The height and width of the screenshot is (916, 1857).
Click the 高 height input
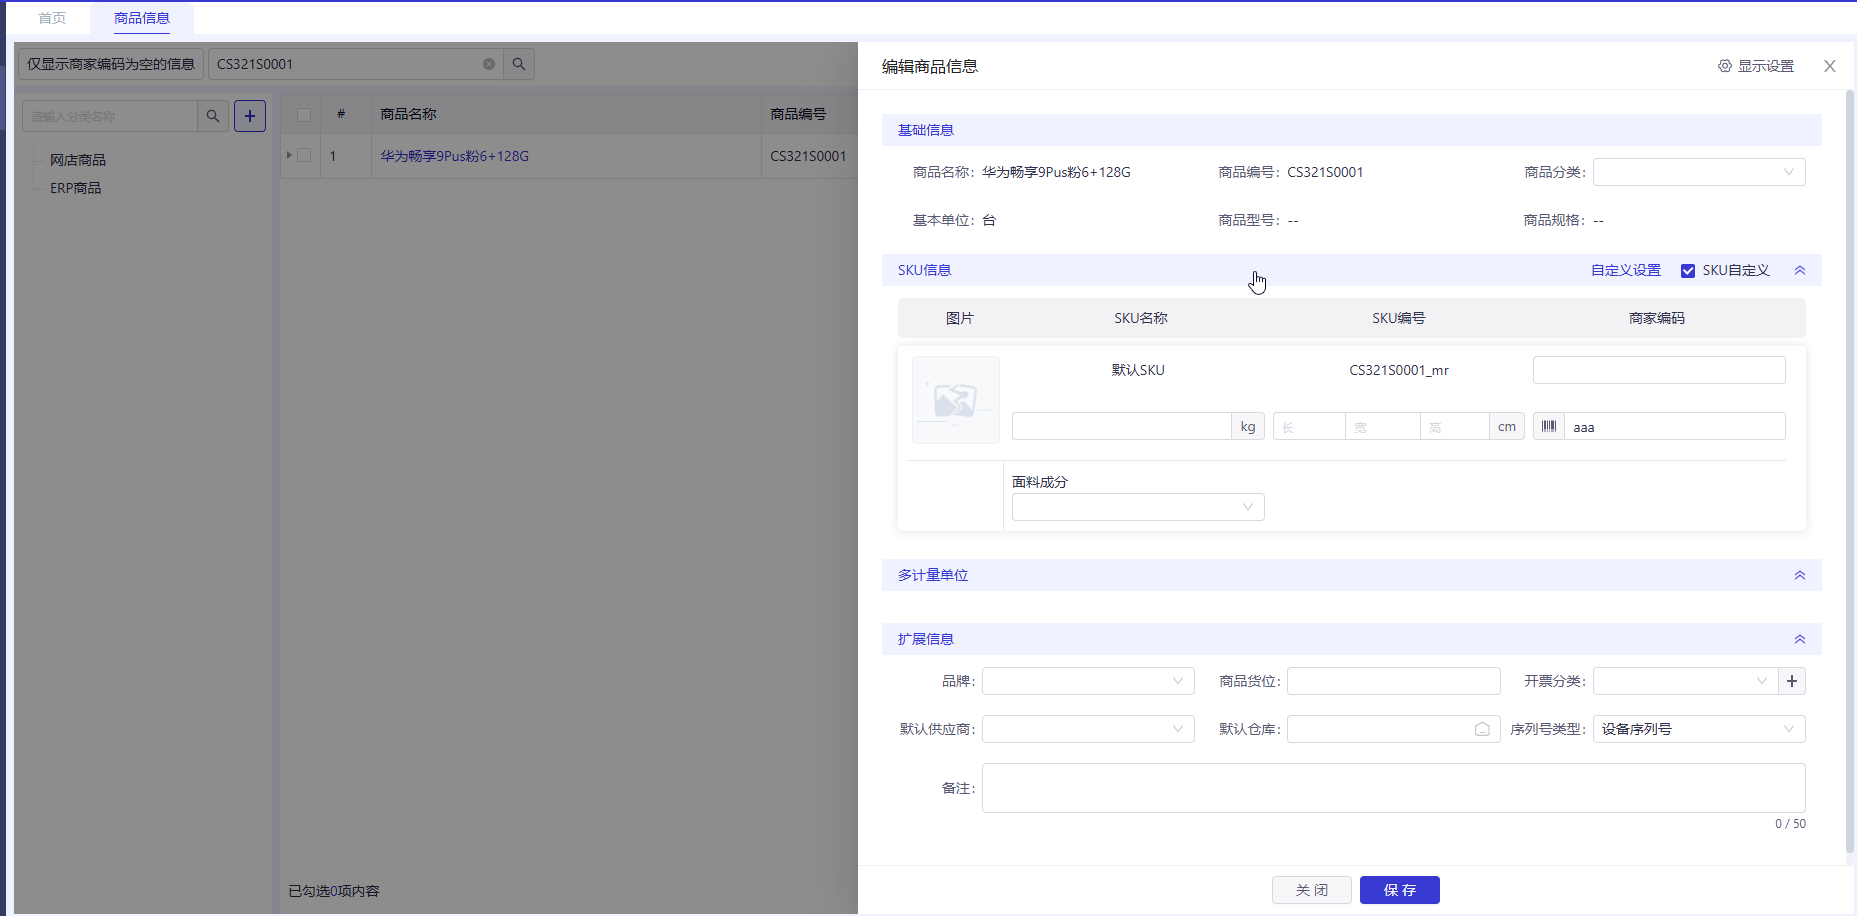point(1455,426)
